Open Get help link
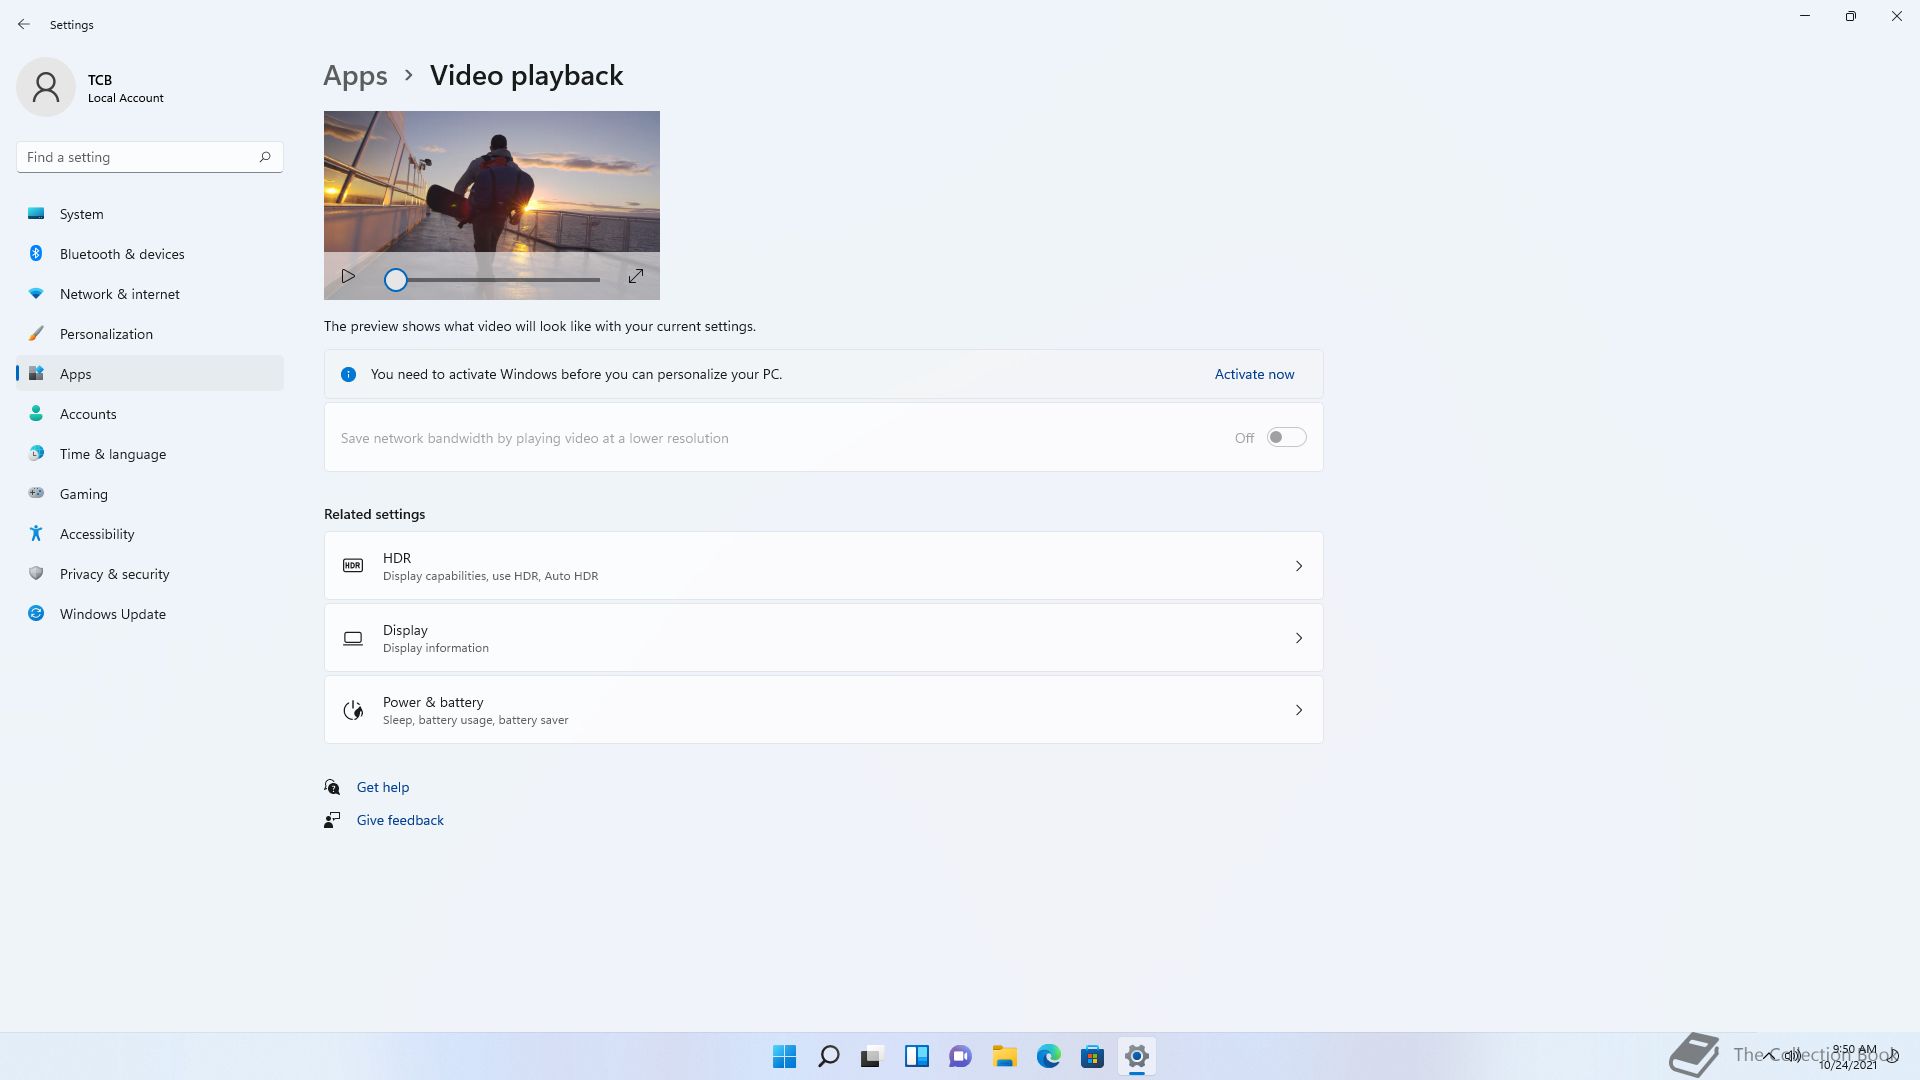The image size is (1920, 1080). 383,787
